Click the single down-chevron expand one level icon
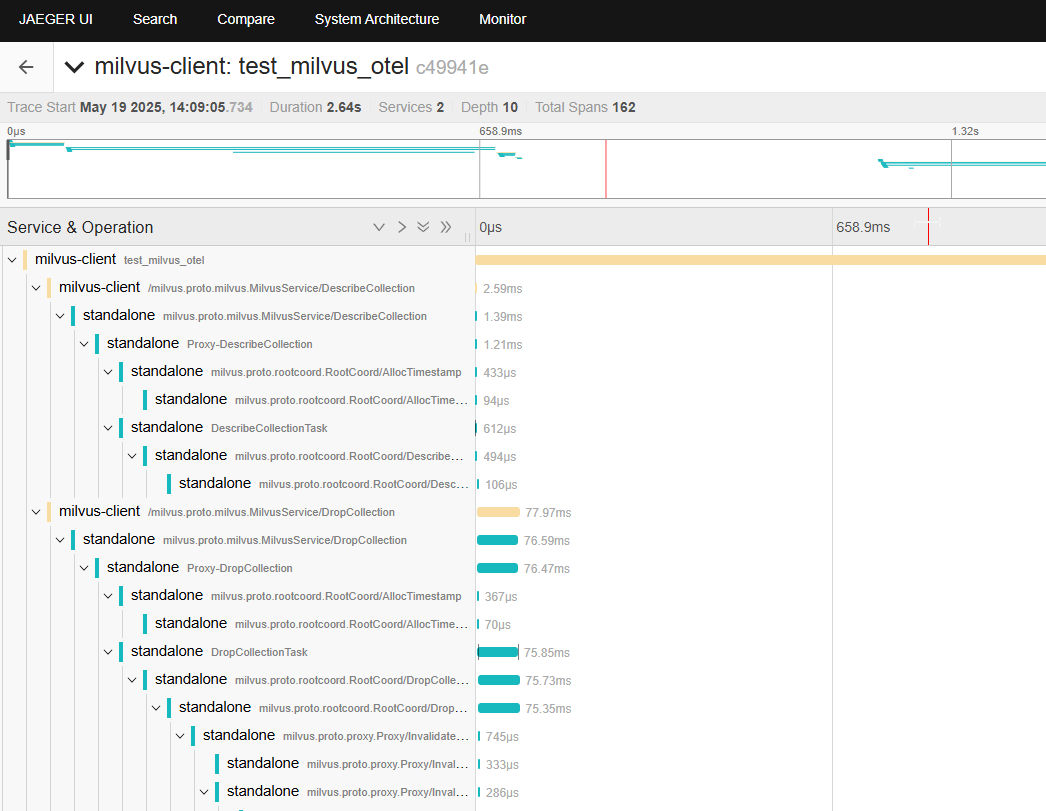The image size is (1046, 811). (x=379, y=227)
